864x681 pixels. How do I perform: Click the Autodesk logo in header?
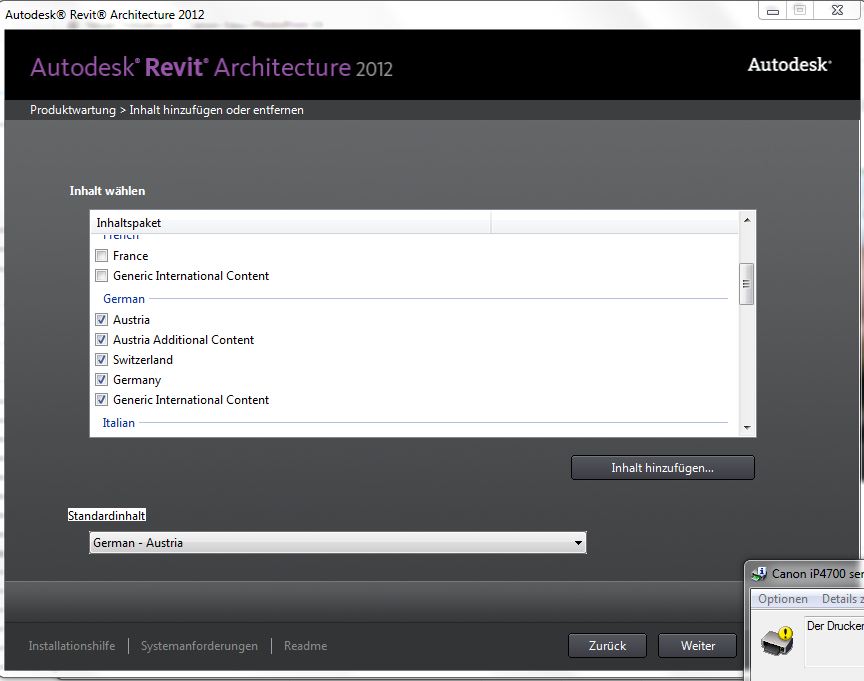pyautogui.click(x=790, y=64)
